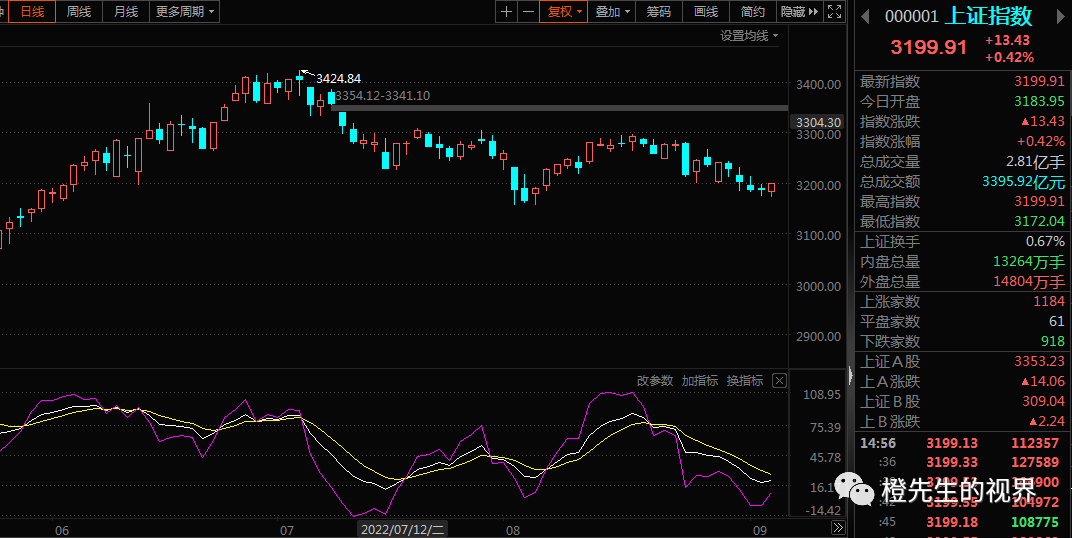
Task: Click 加指标 to add indicator
Action: 699,381
